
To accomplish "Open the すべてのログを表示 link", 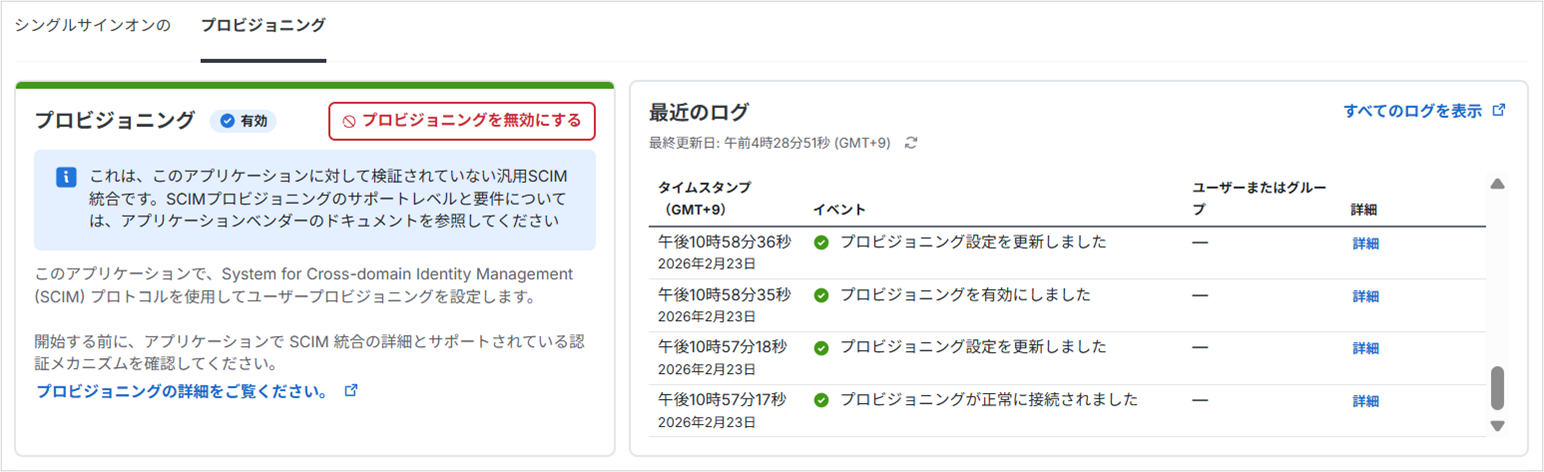I will click(x=1412, y=111).
